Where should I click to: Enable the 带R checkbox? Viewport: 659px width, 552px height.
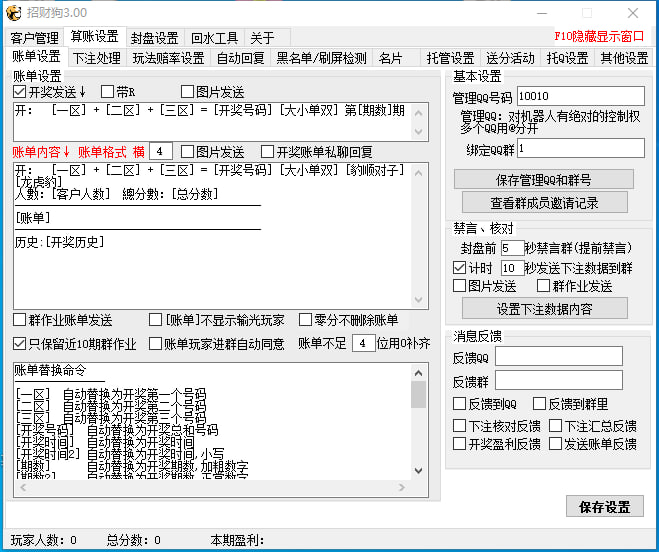[x=108, y=92]
